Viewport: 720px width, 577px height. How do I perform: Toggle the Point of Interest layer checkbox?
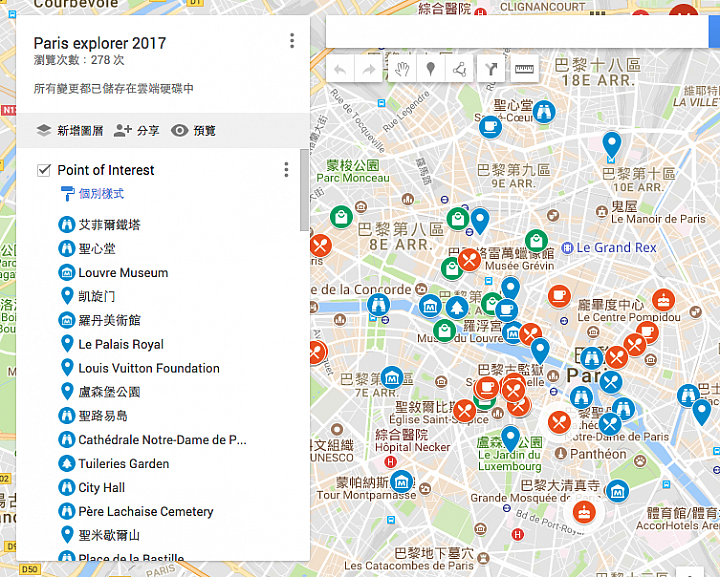[x=44, y=170]
